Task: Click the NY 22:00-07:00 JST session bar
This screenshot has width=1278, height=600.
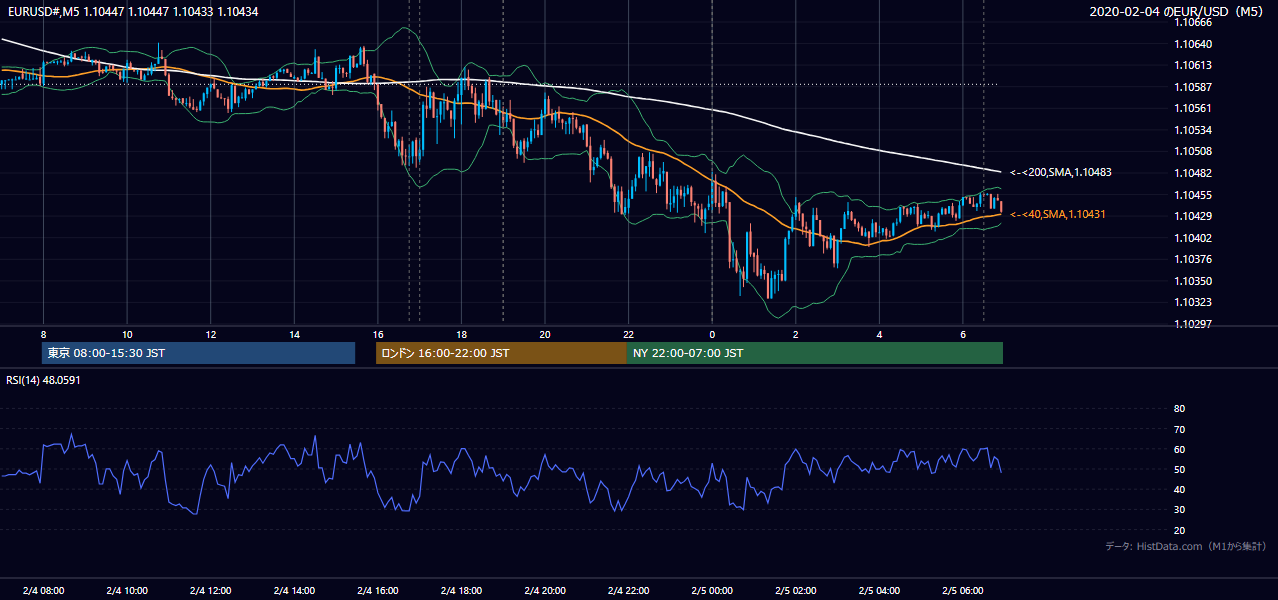Action: pyautogui.click(x=815, y=353)
